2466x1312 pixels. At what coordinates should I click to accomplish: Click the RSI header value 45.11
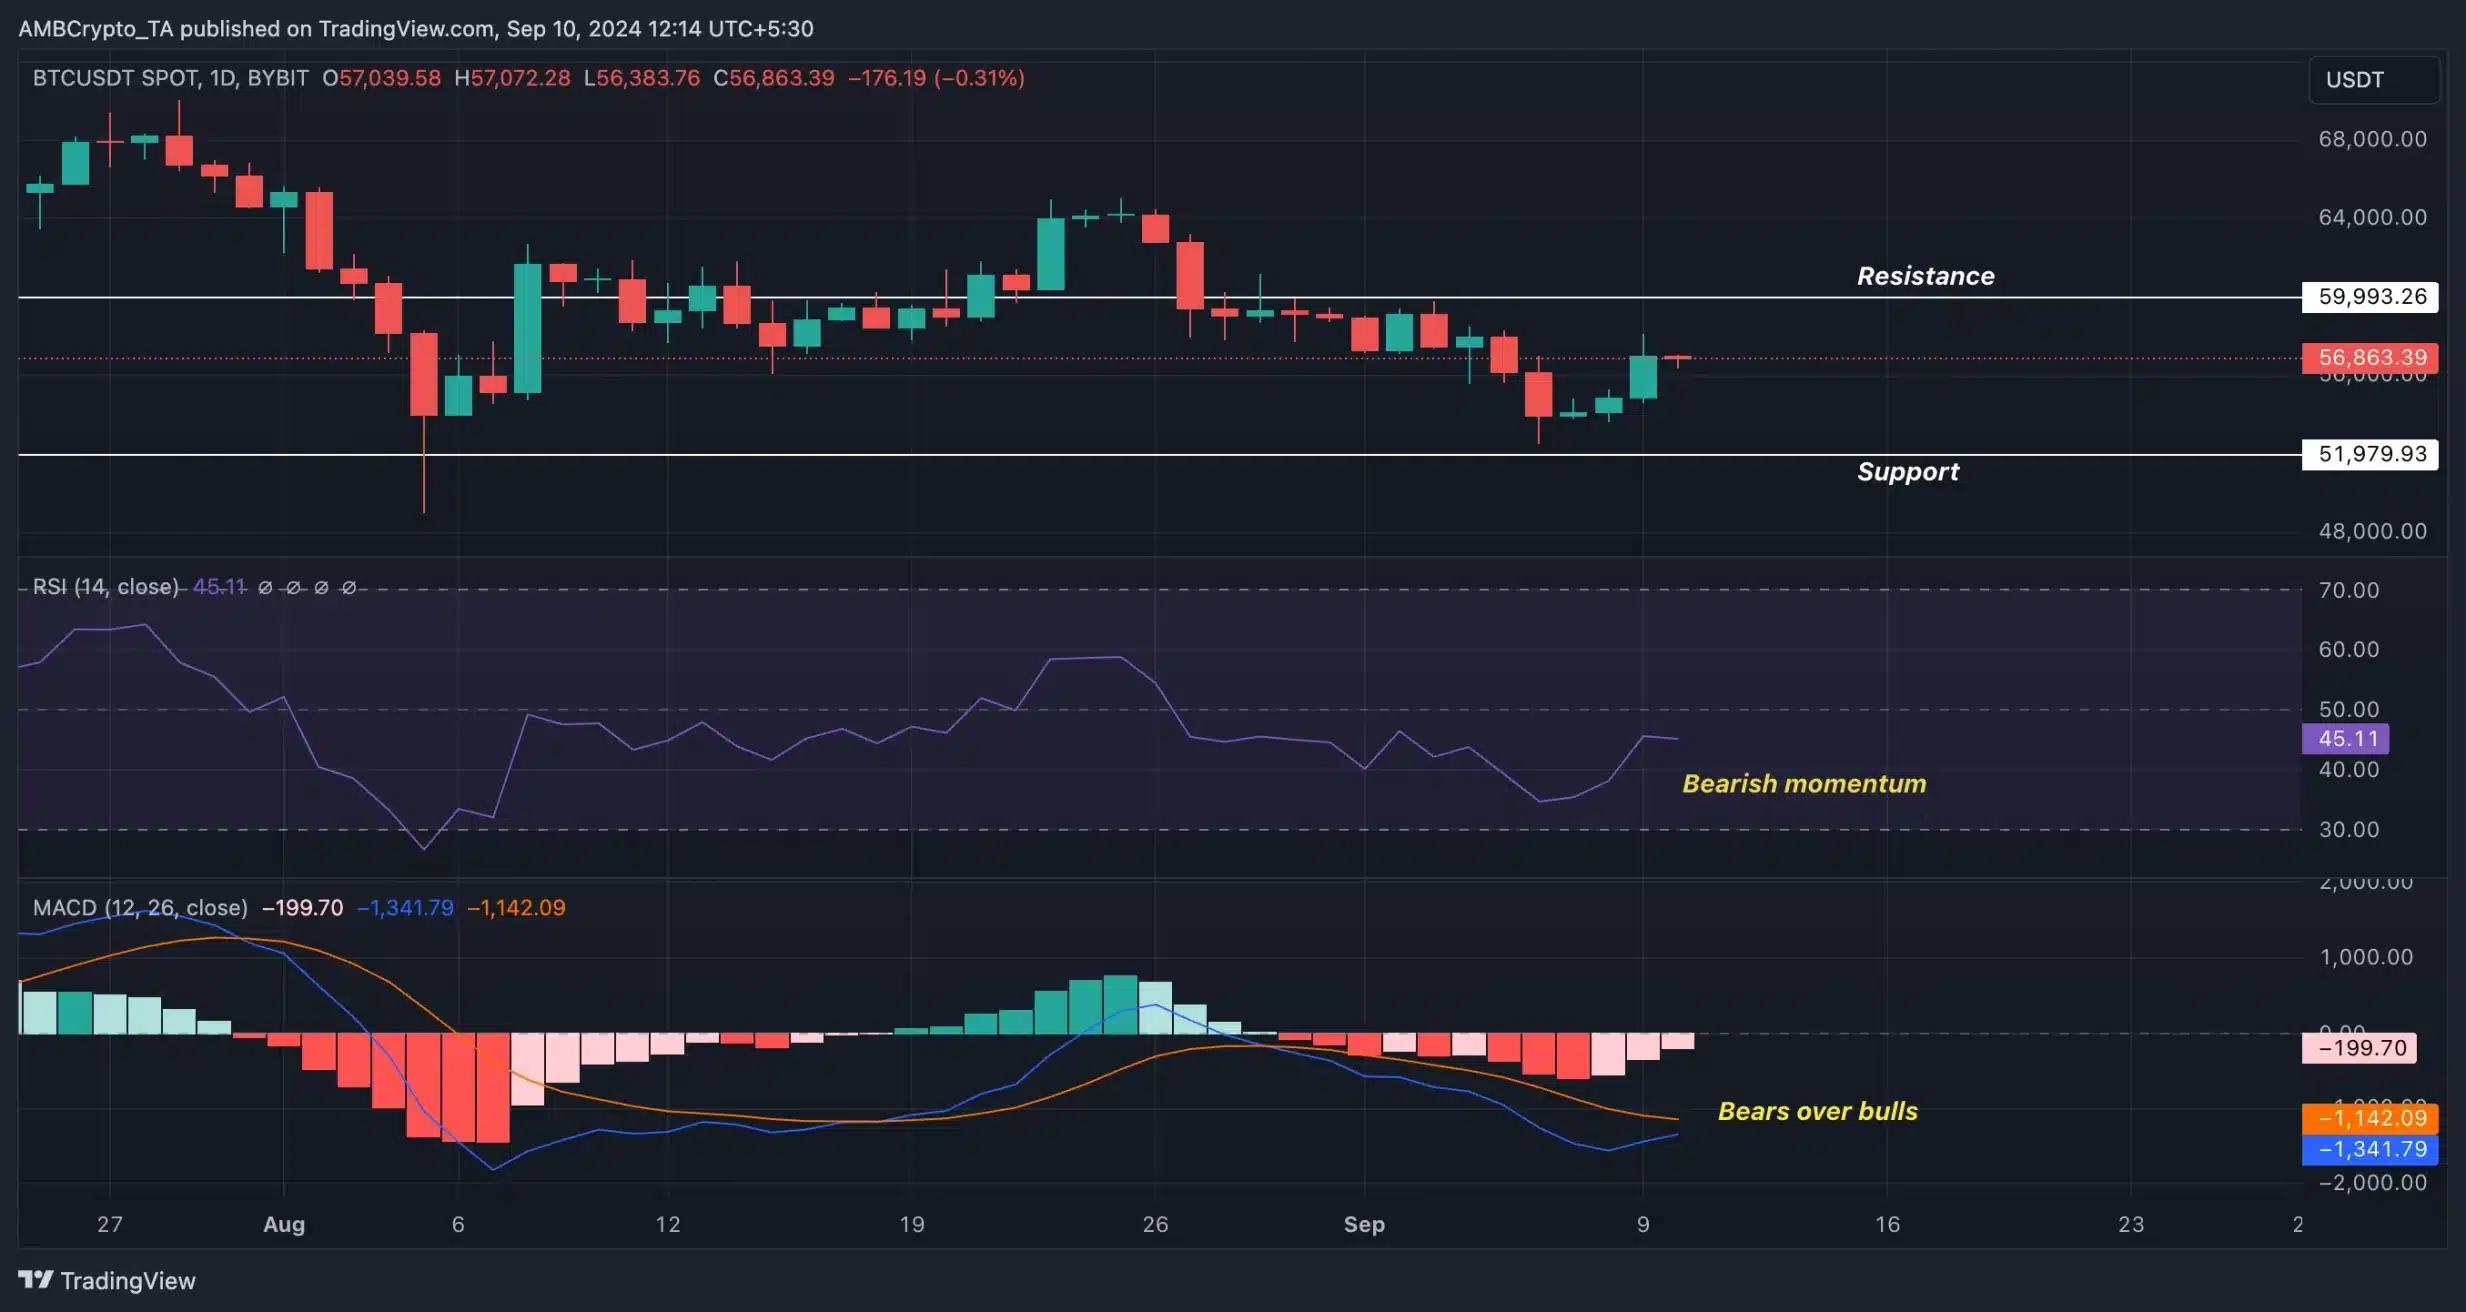[x=219, y=587]
